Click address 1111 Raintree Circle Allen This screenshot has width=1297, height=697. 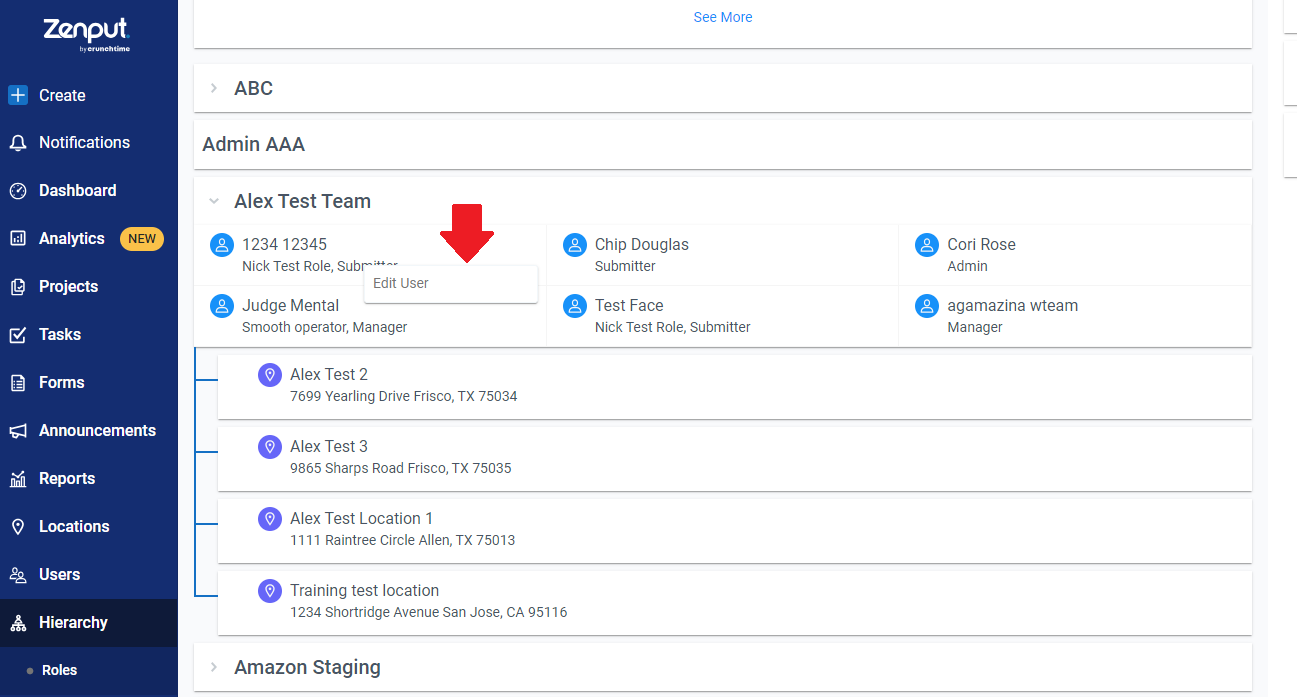pyautogui.click(x=402, y=540)
